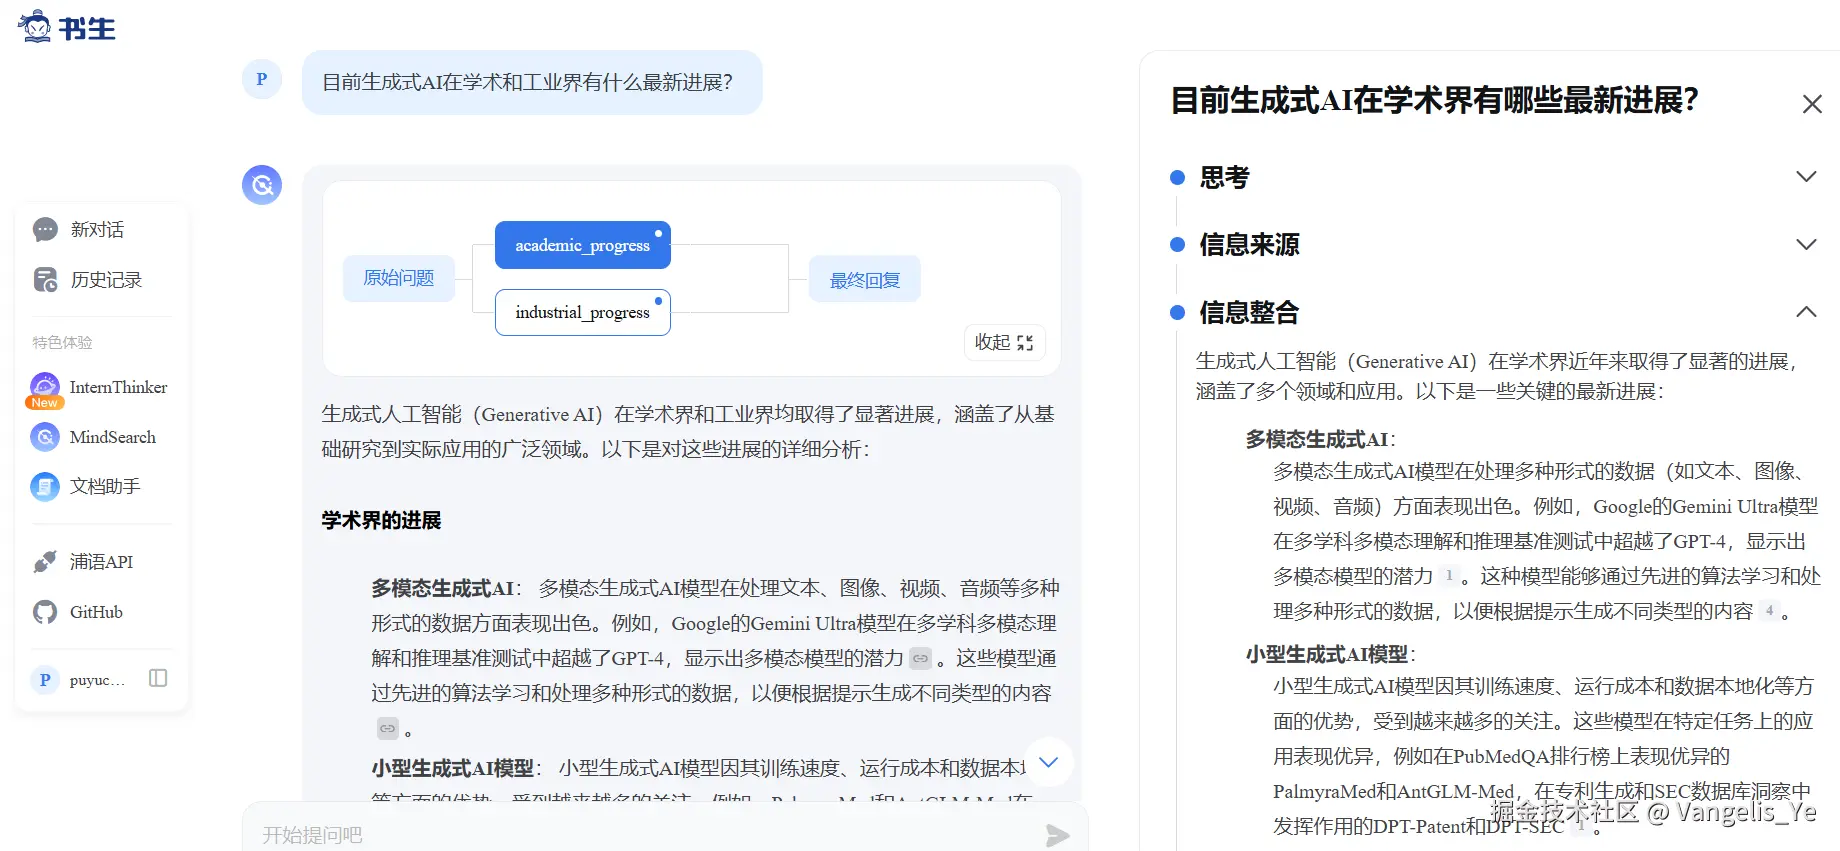This screenshot has height=851, width=1840.
Task: Click the MindSearch assistant avatar
Action: click(x=262, y=185)
